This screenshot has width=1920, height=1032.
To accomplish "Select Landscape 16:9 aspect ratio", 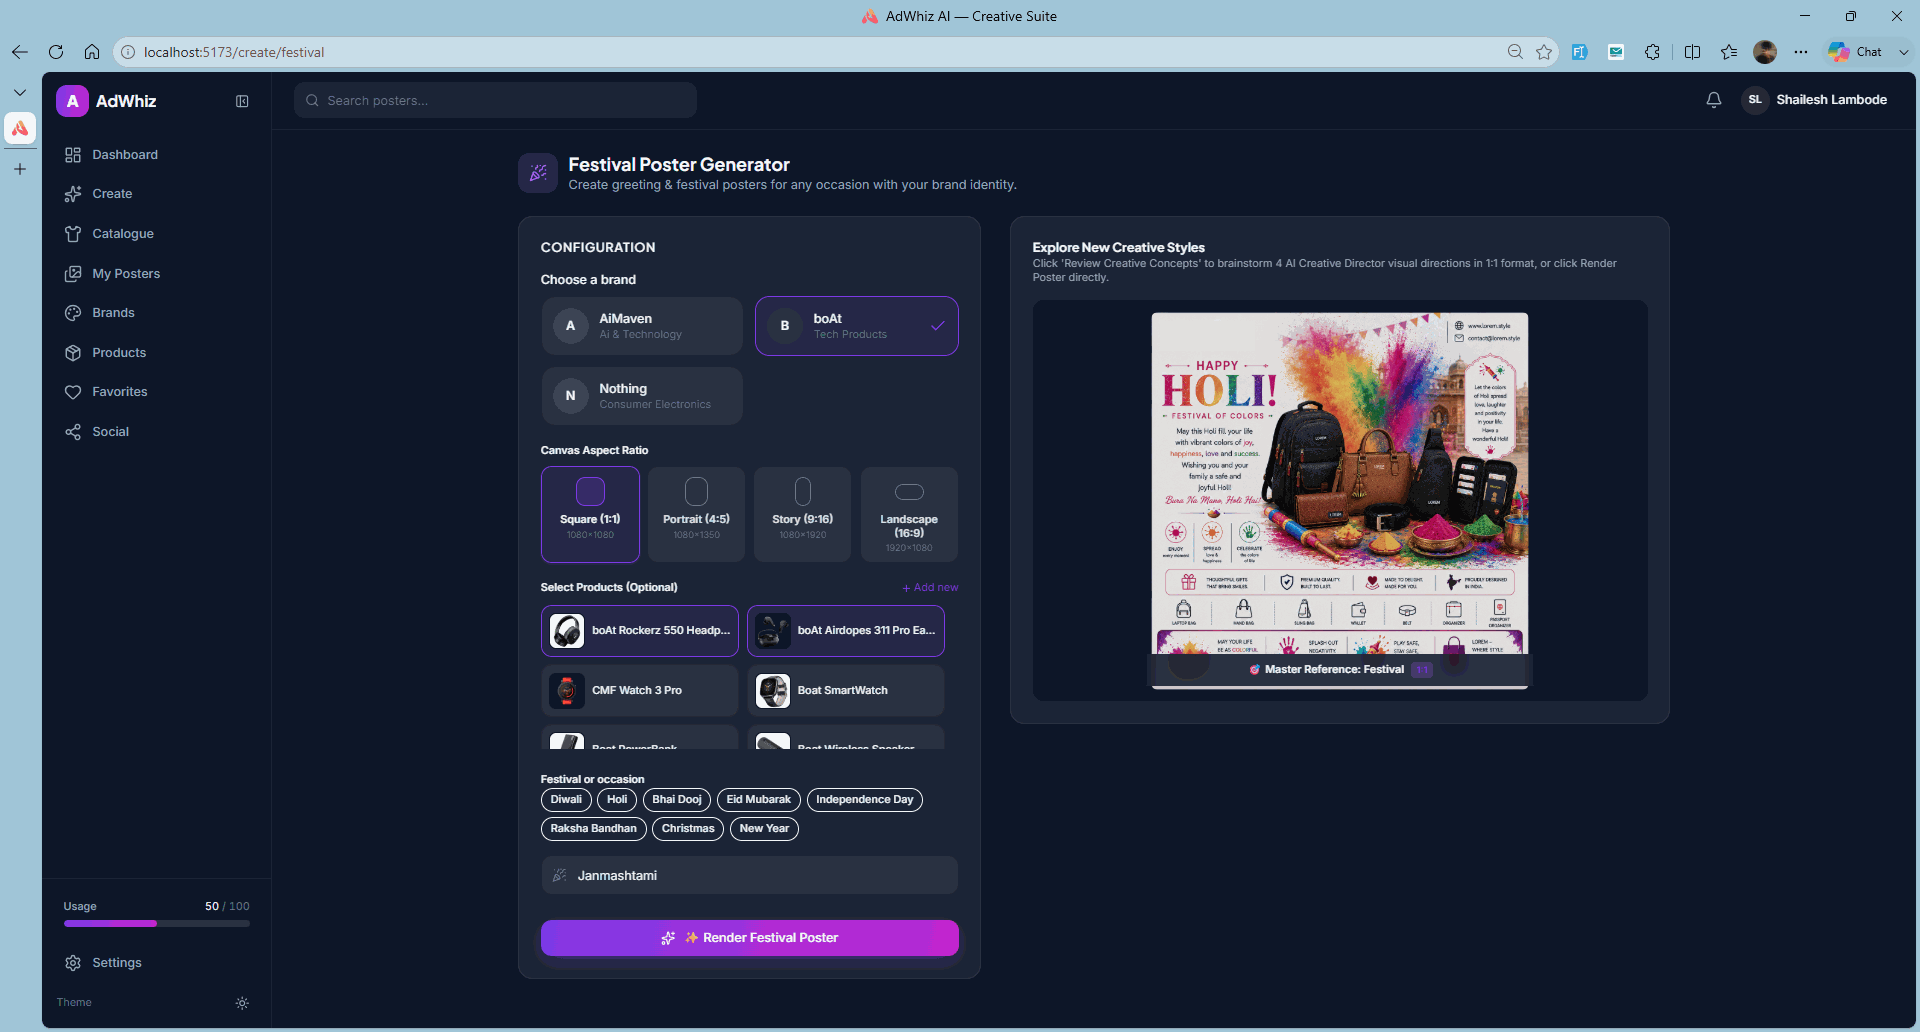I will point(909,514).
